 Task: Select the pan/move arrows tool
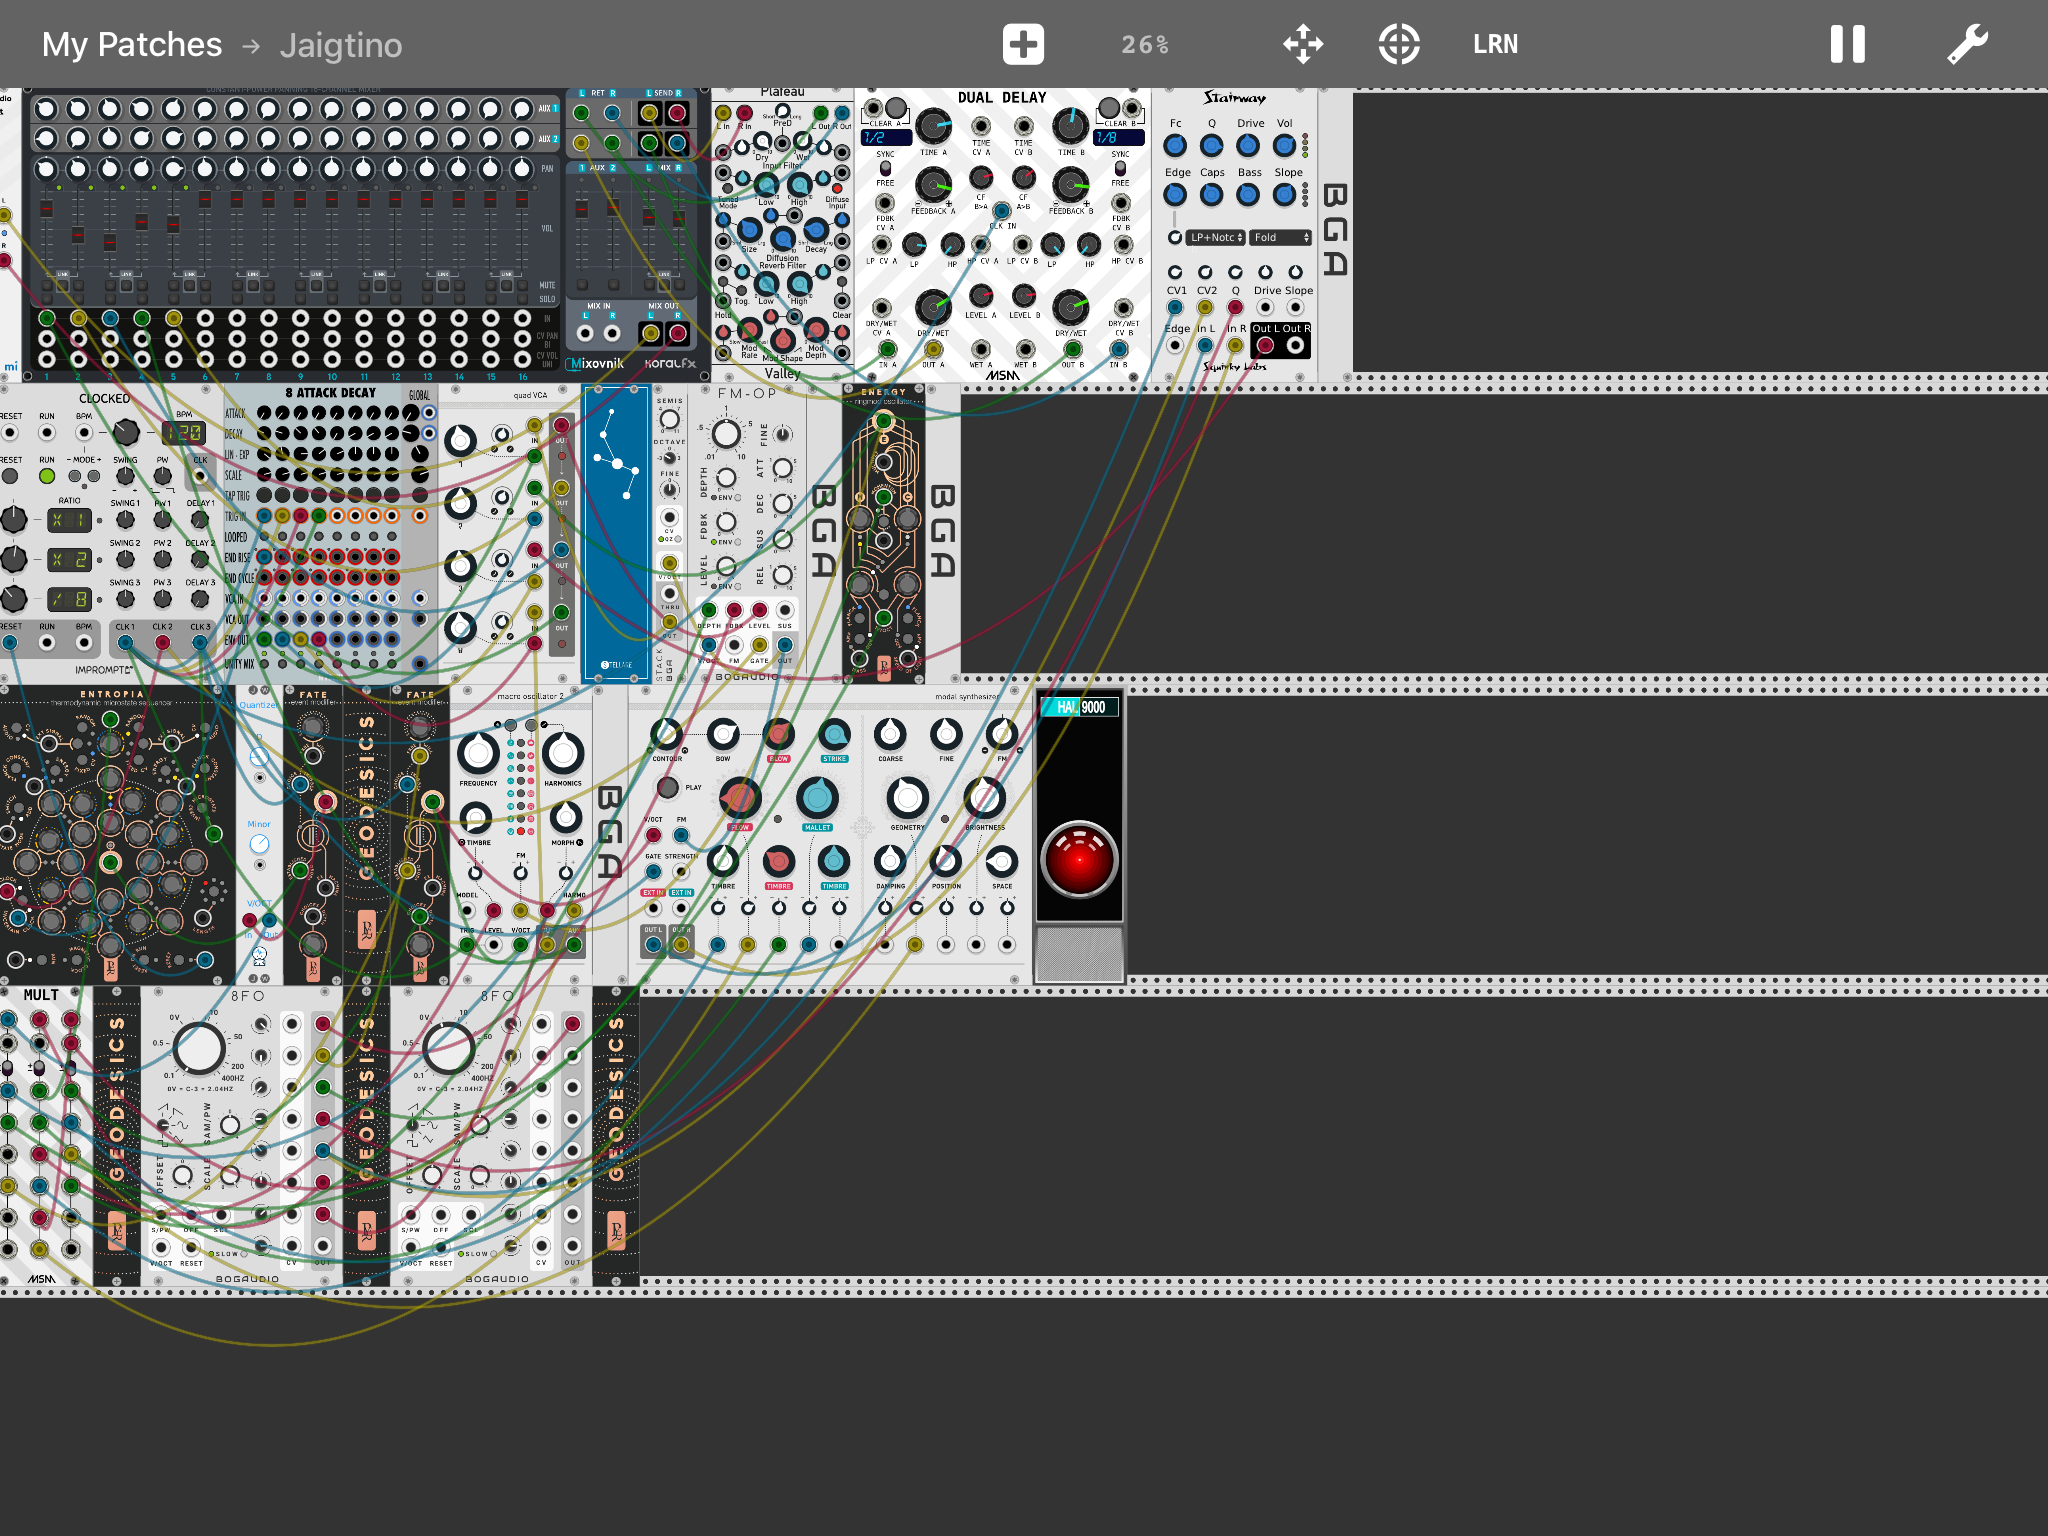point(1303,44)
